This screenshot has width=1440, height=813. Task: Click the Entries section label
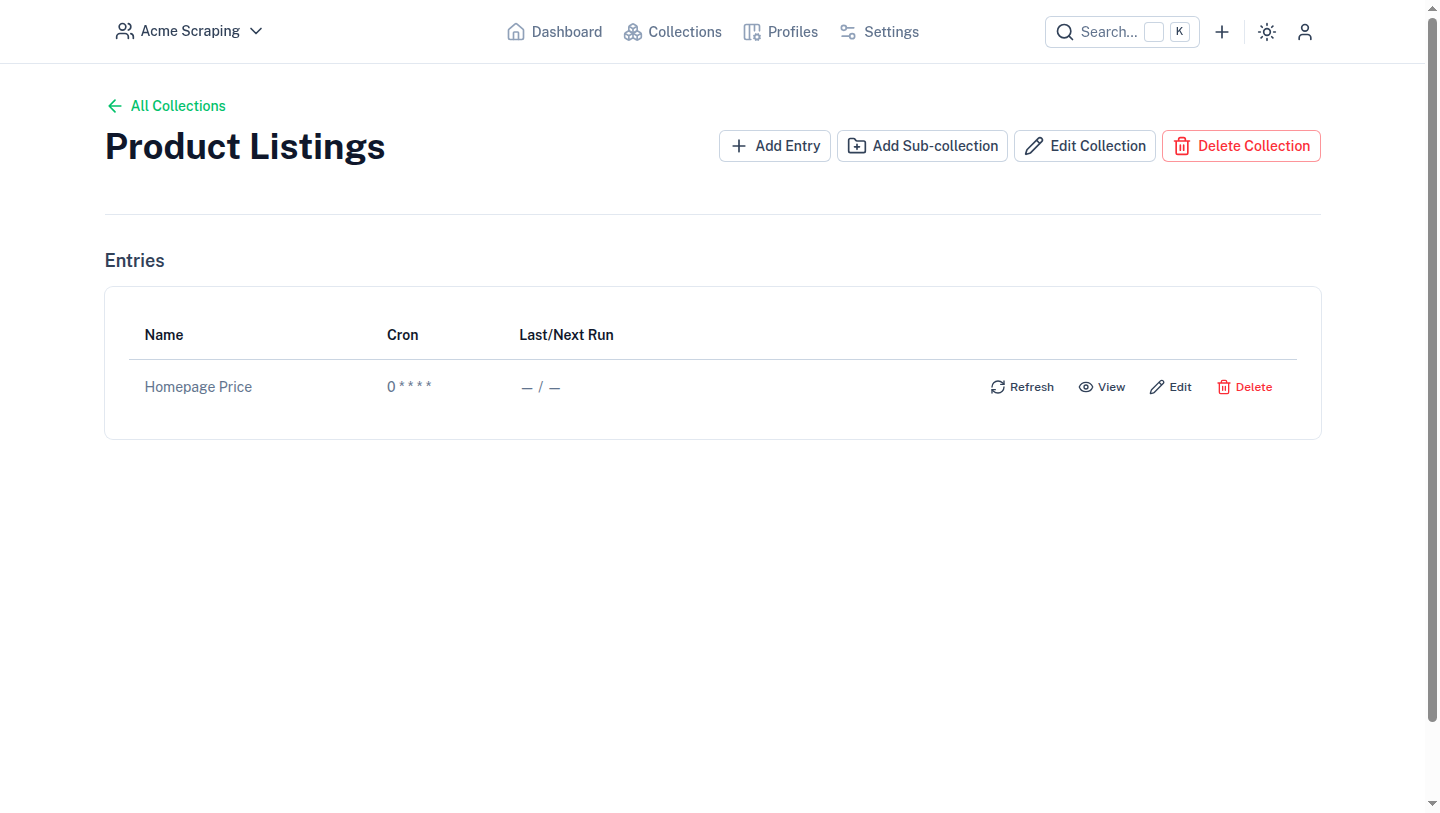pyautogui.click(x=135, y=260)
